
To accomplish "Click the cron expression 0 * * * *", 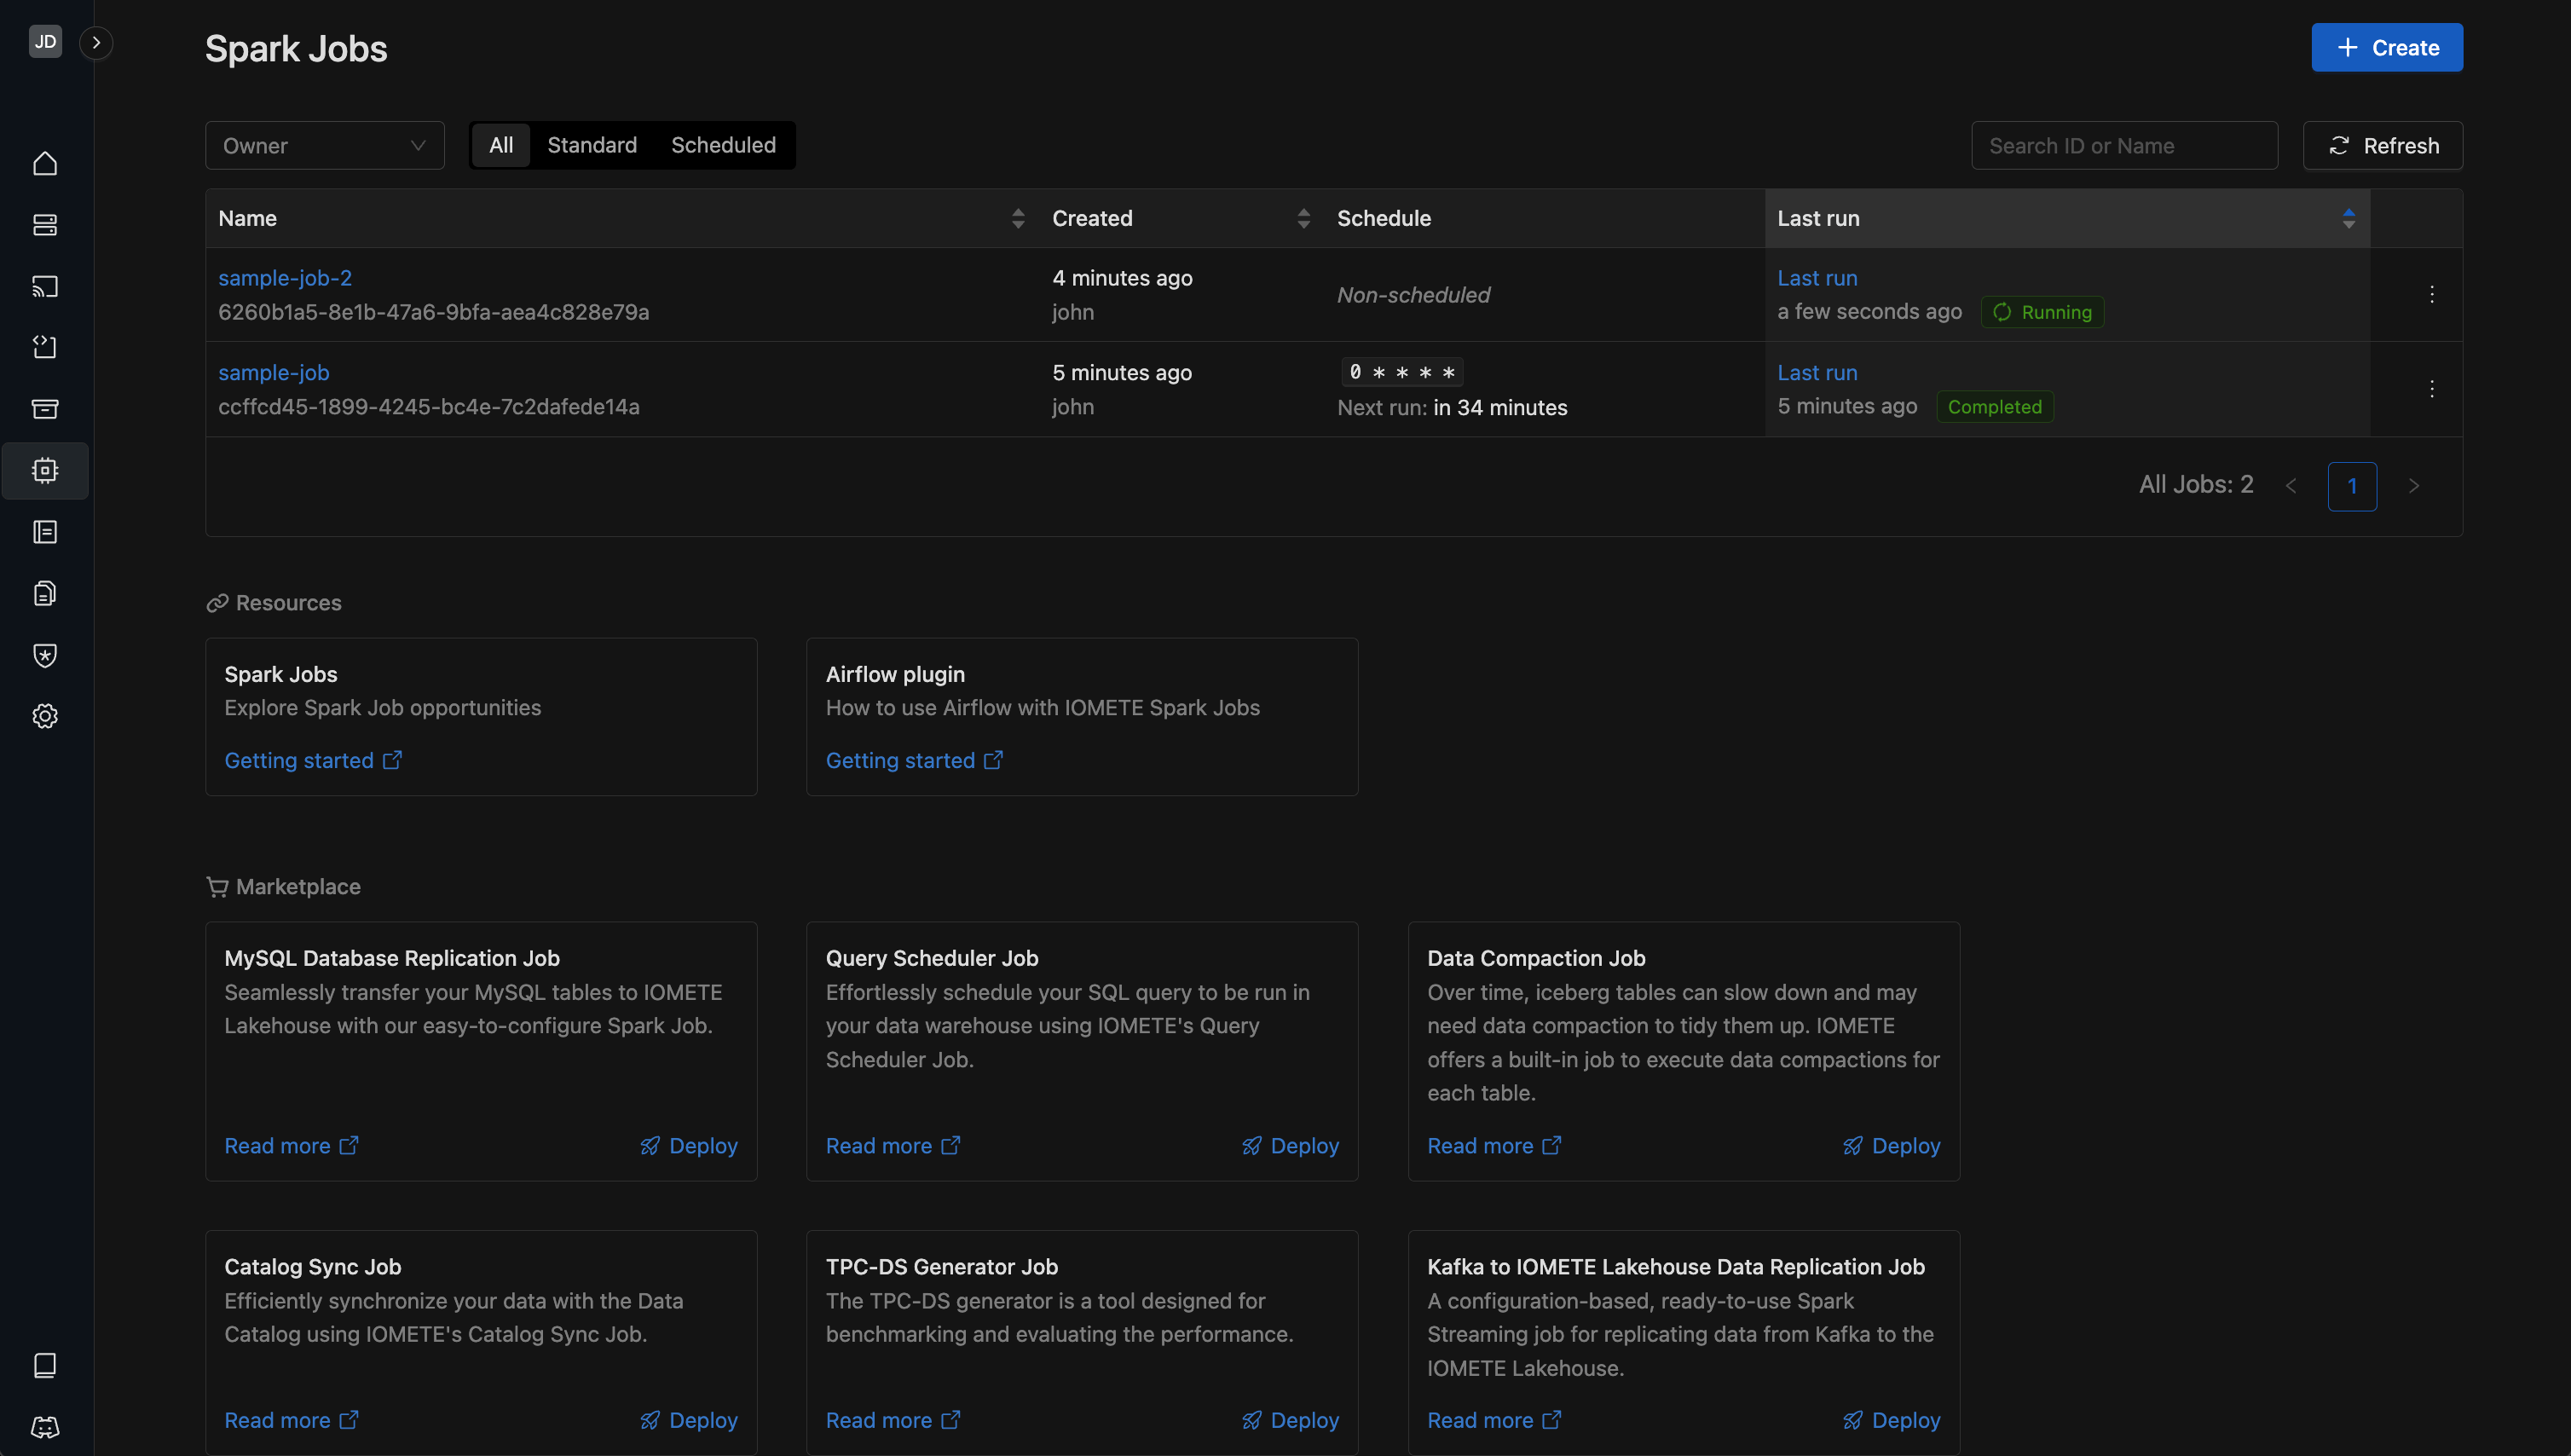I will (x=1402, y=372).
